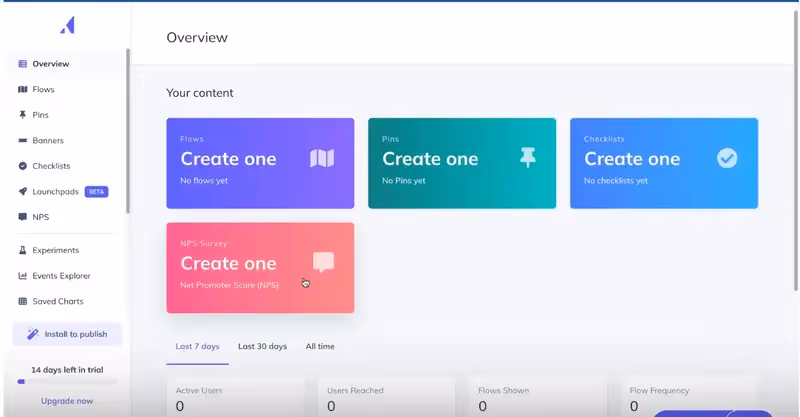The width and height of the screenshot is (800, 417).
Task: Click Create one on the Flows card
Action: pos(228,159)
